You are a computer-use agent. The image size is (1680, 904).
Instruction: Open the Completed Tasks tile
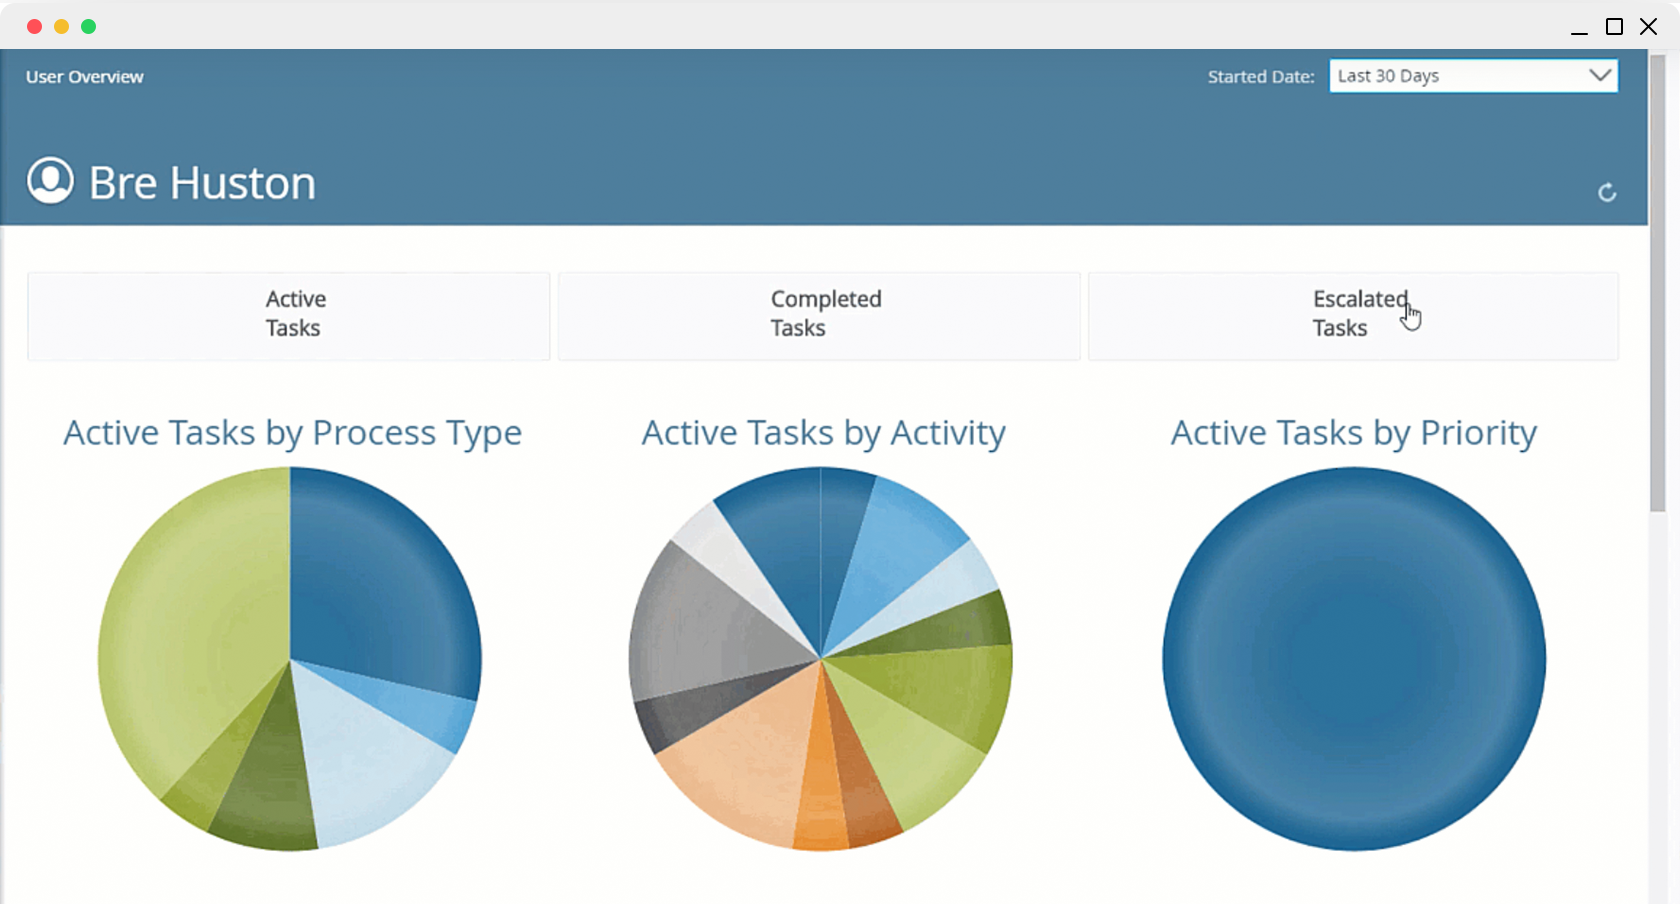point(819,315)
